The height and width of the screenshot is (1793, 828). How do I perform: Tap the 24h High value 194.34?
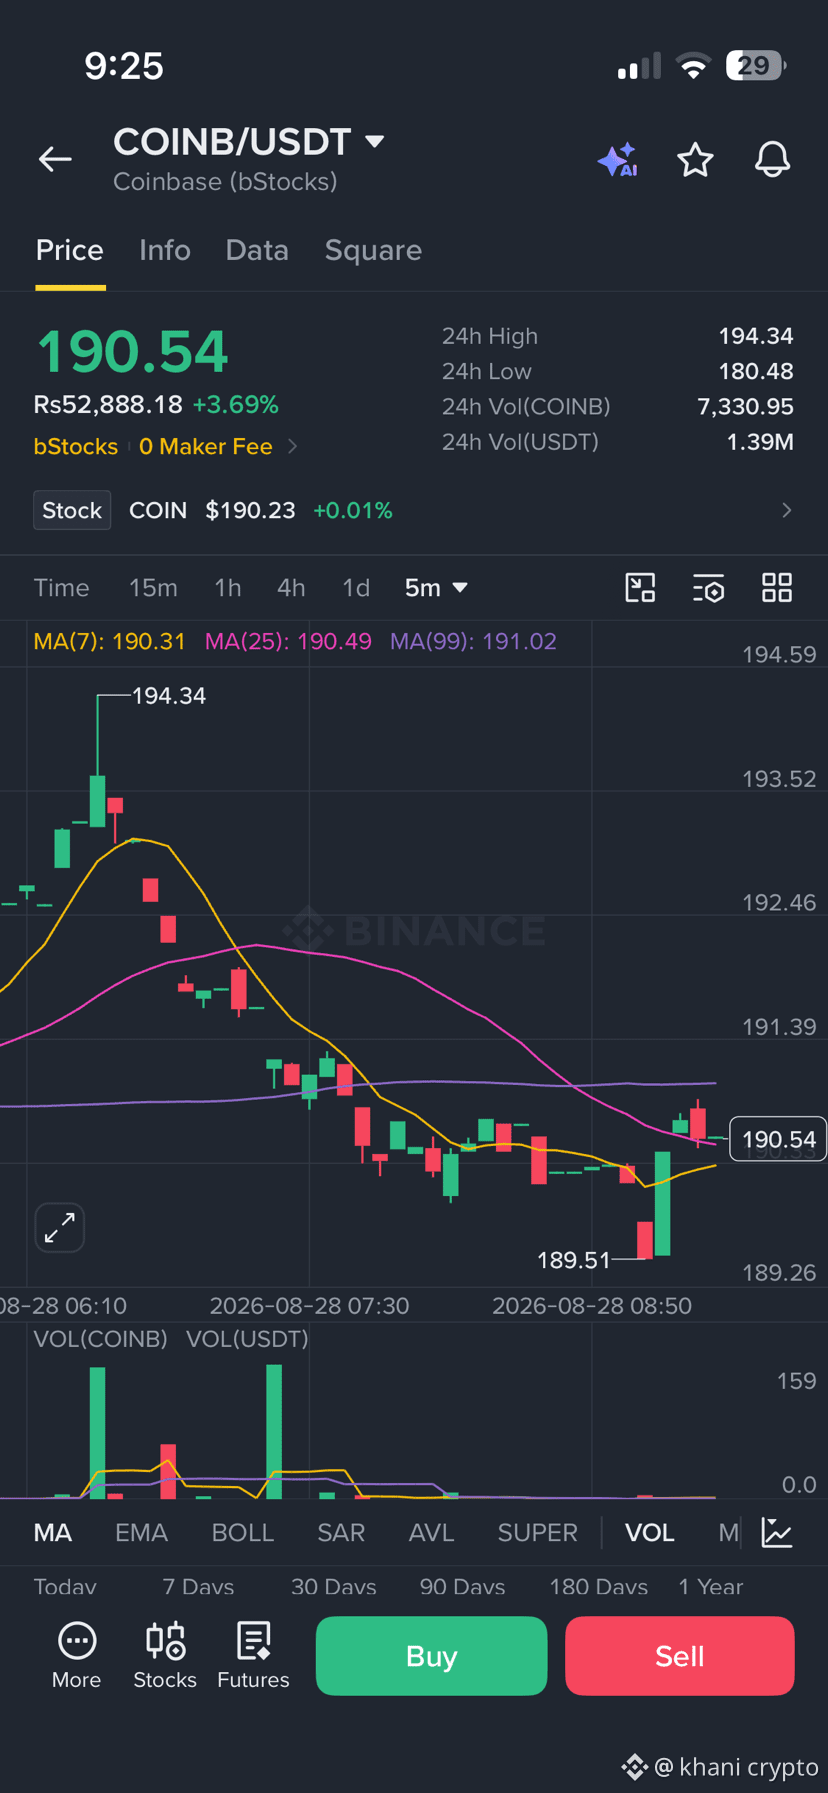coord(756,336)
